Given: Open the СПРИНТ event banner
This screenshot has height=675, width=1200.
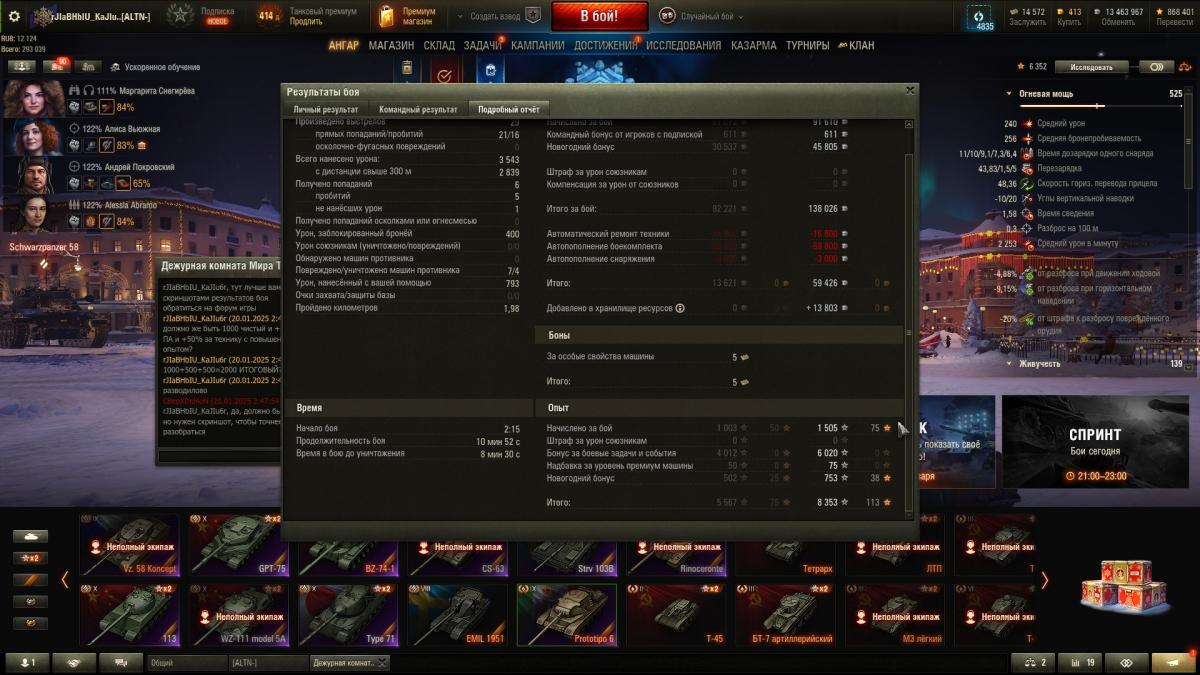Looking at the screenshot, I should pos(1094,441).
